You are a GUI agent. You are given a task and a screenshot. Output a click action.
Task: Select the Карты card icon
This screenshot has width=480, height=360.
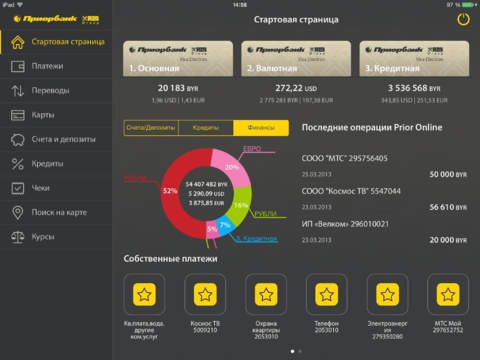click(18, 115)
